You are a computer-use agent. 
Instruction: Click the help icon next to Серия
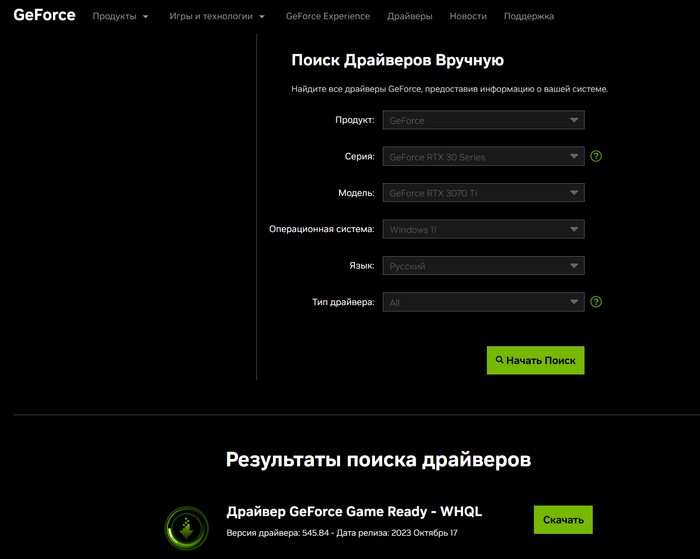pos(596,156)
